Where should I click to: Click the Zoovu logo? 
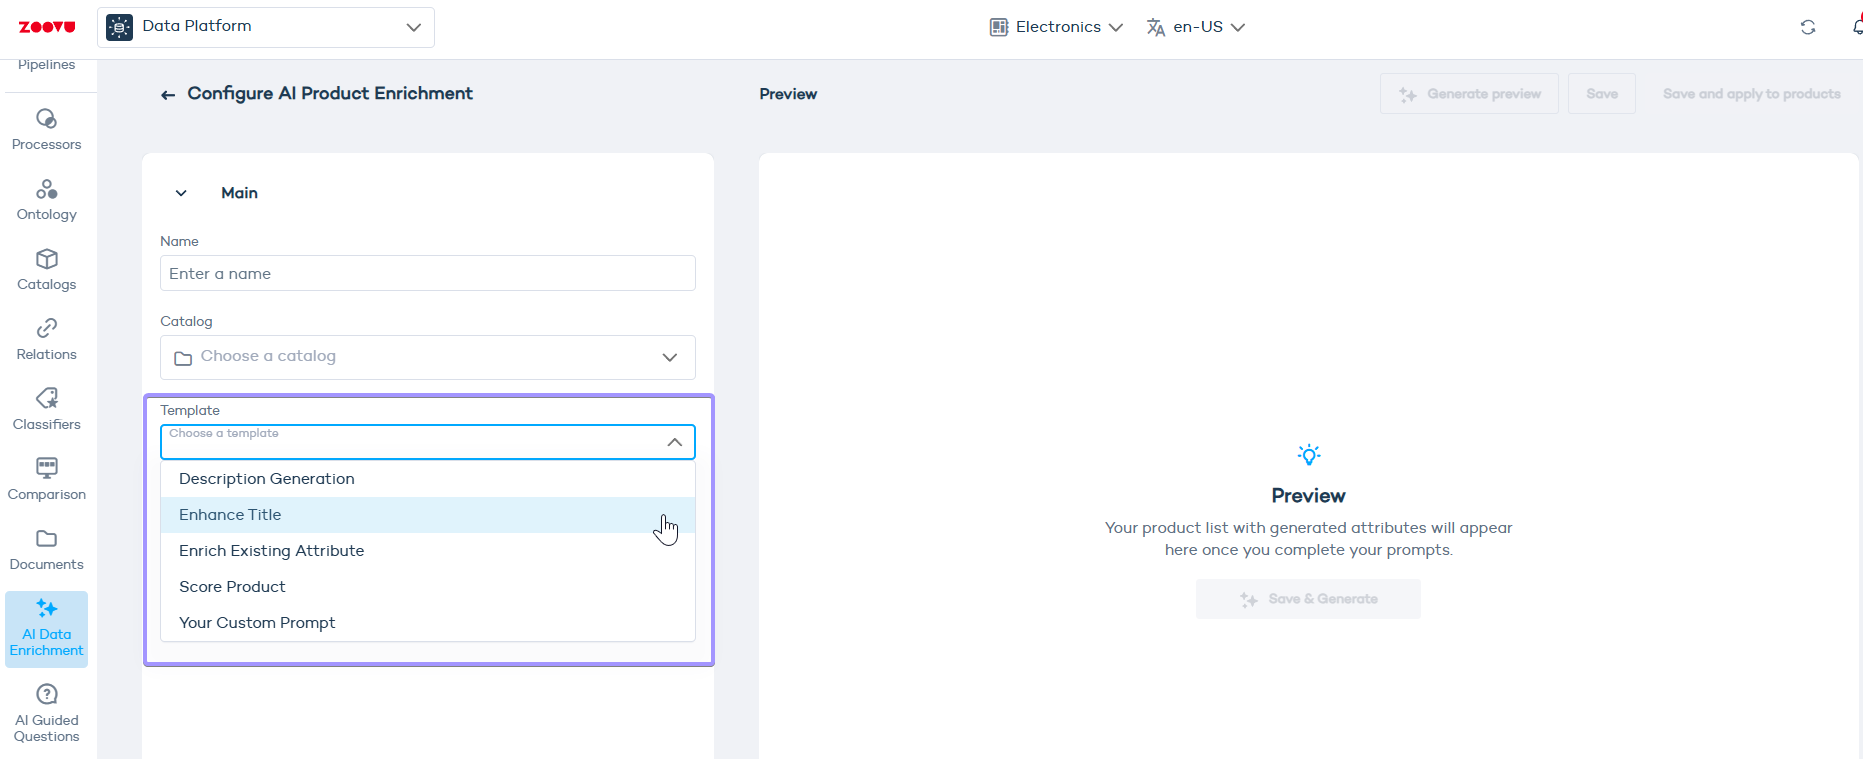[47, 27]
